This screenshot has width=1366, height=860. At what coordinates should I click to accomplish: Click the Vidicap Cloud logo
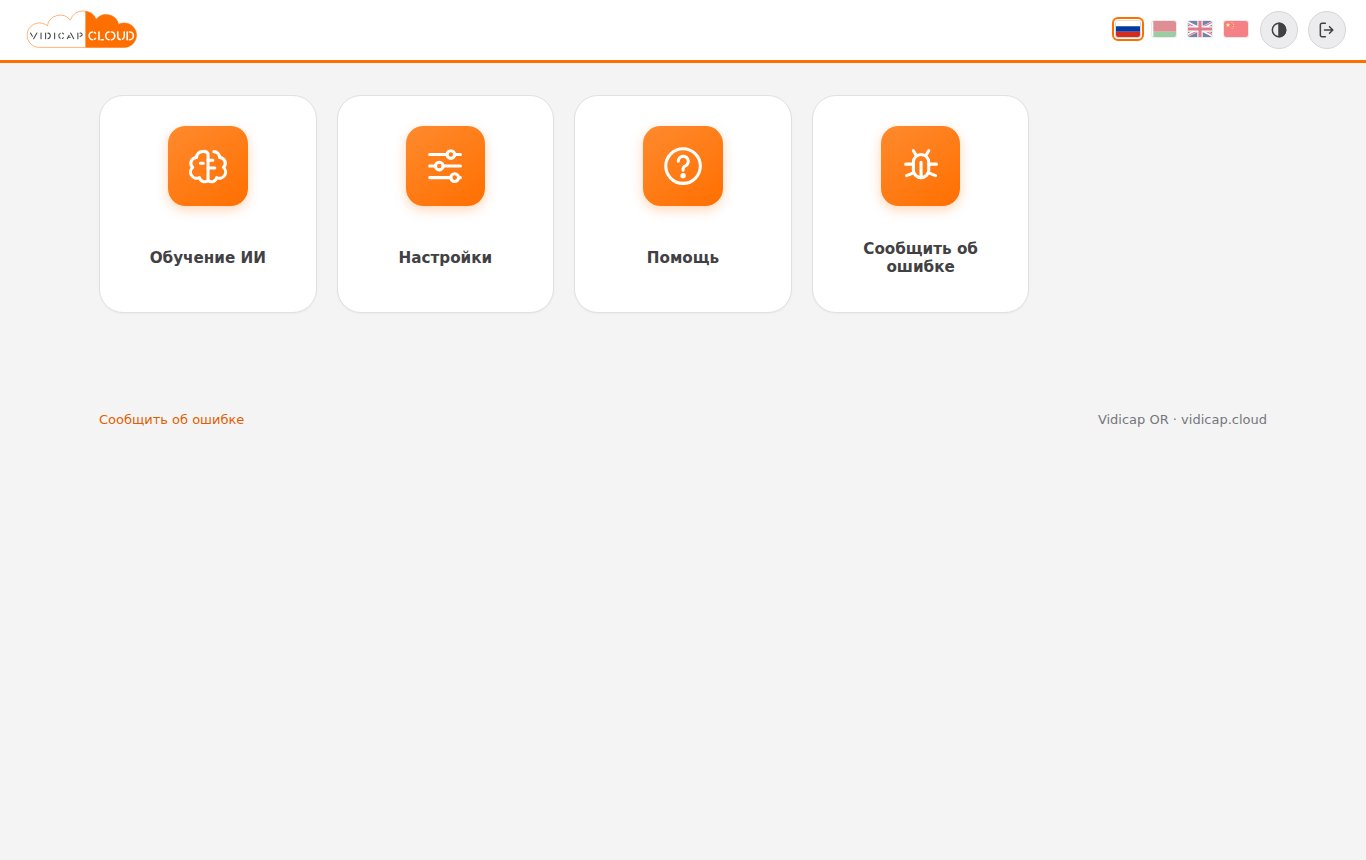coord(82,30)
